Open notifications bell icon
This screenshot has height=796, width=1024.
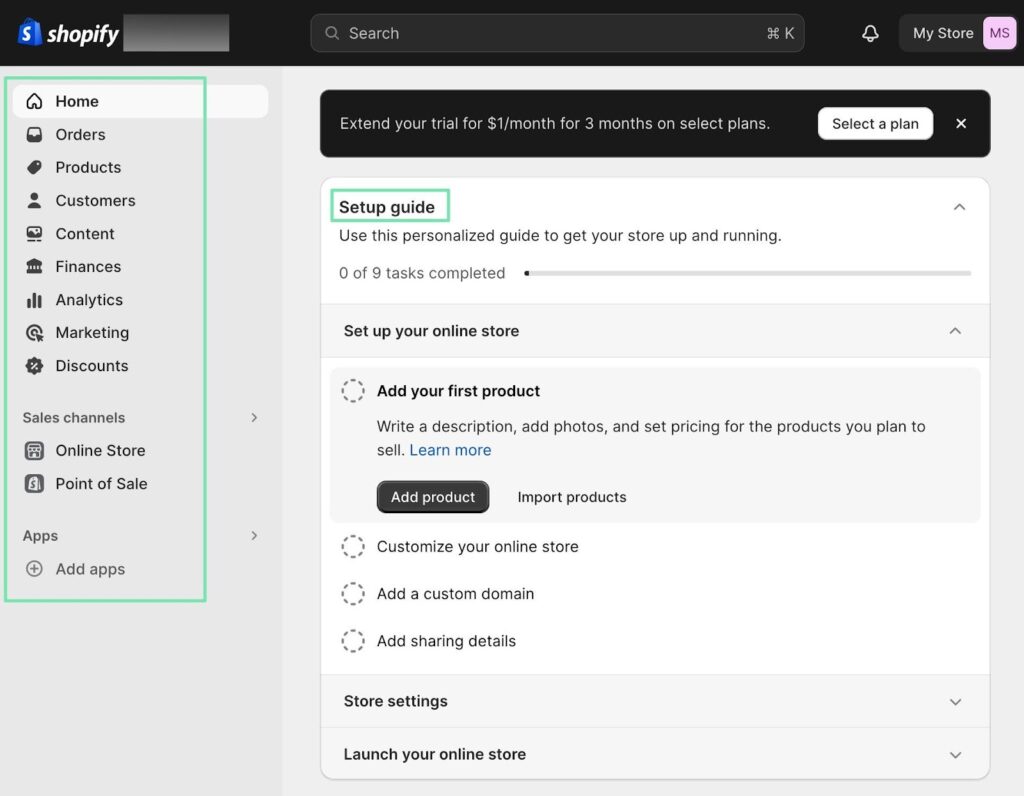[870, 33]
